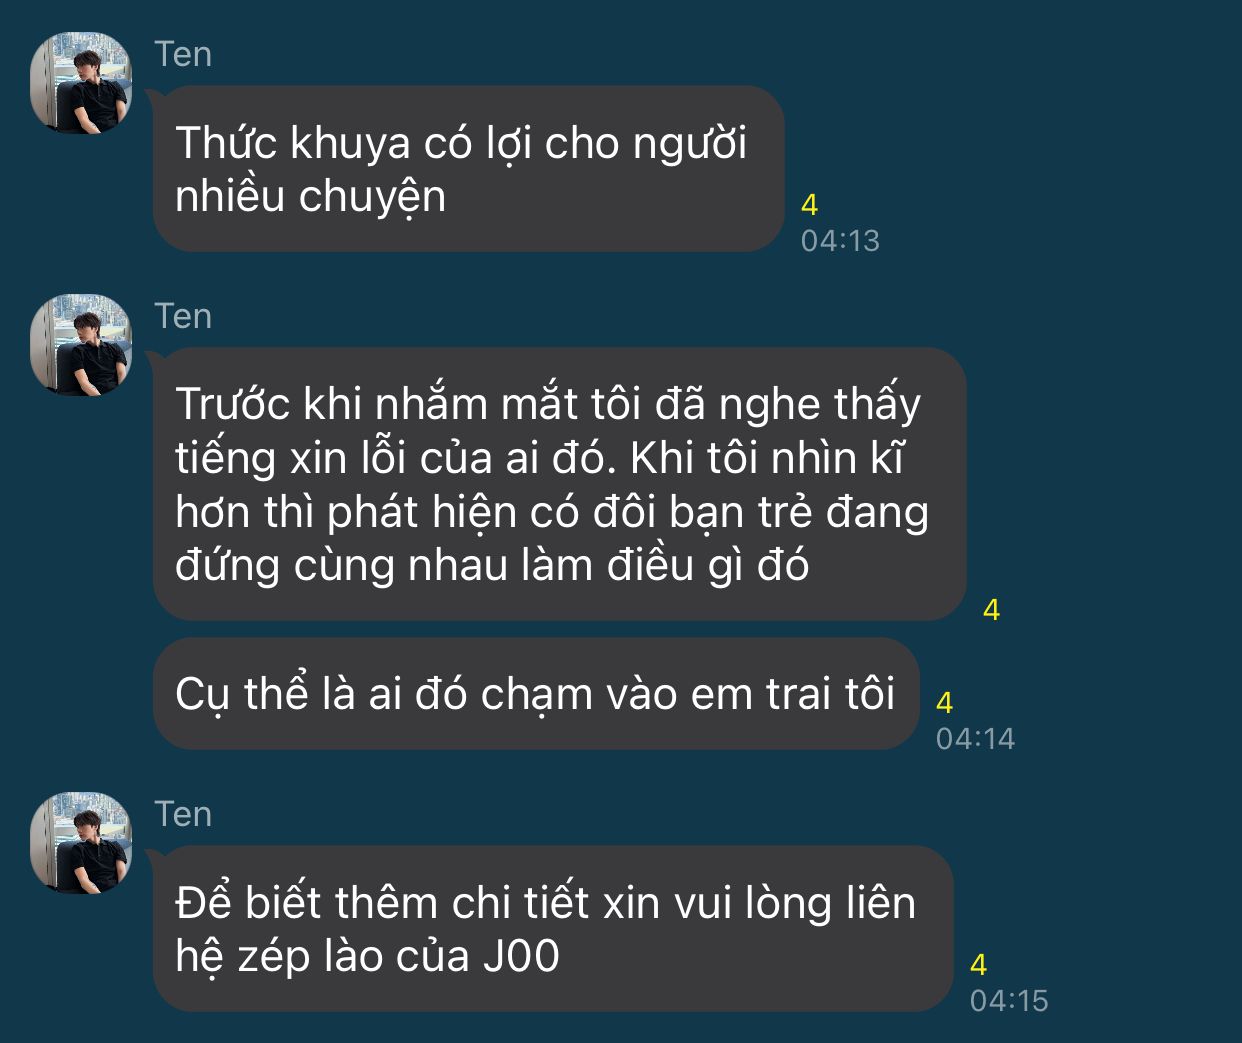Click the sender name Ten above "Thức khuya" bubble
The image size is (1242, 1043).
(183, 54)
